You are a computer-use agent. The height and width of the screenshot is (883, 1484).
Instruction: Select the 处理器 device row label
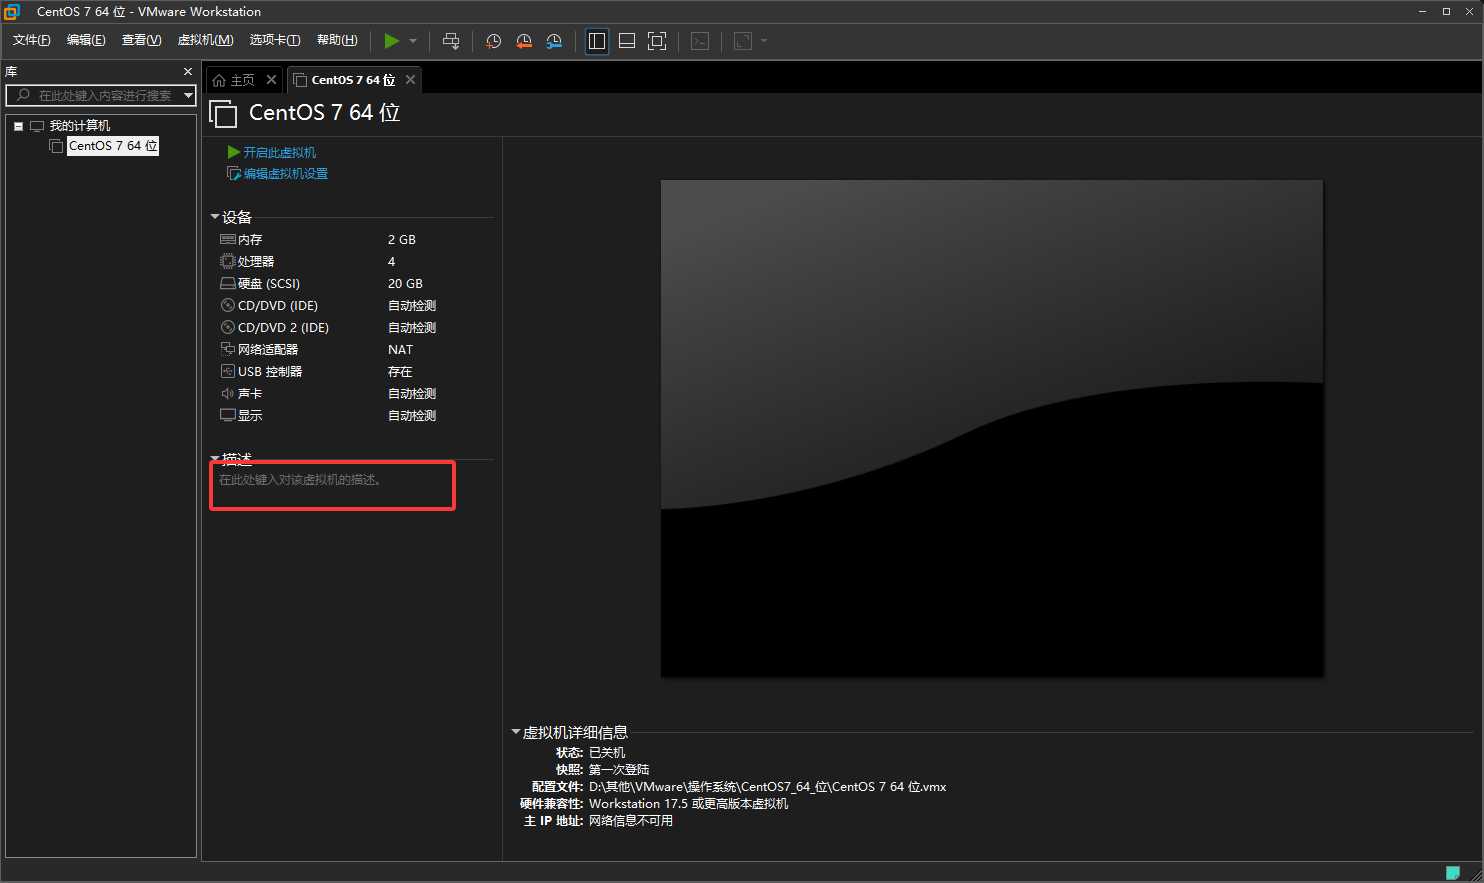[256, 262]
